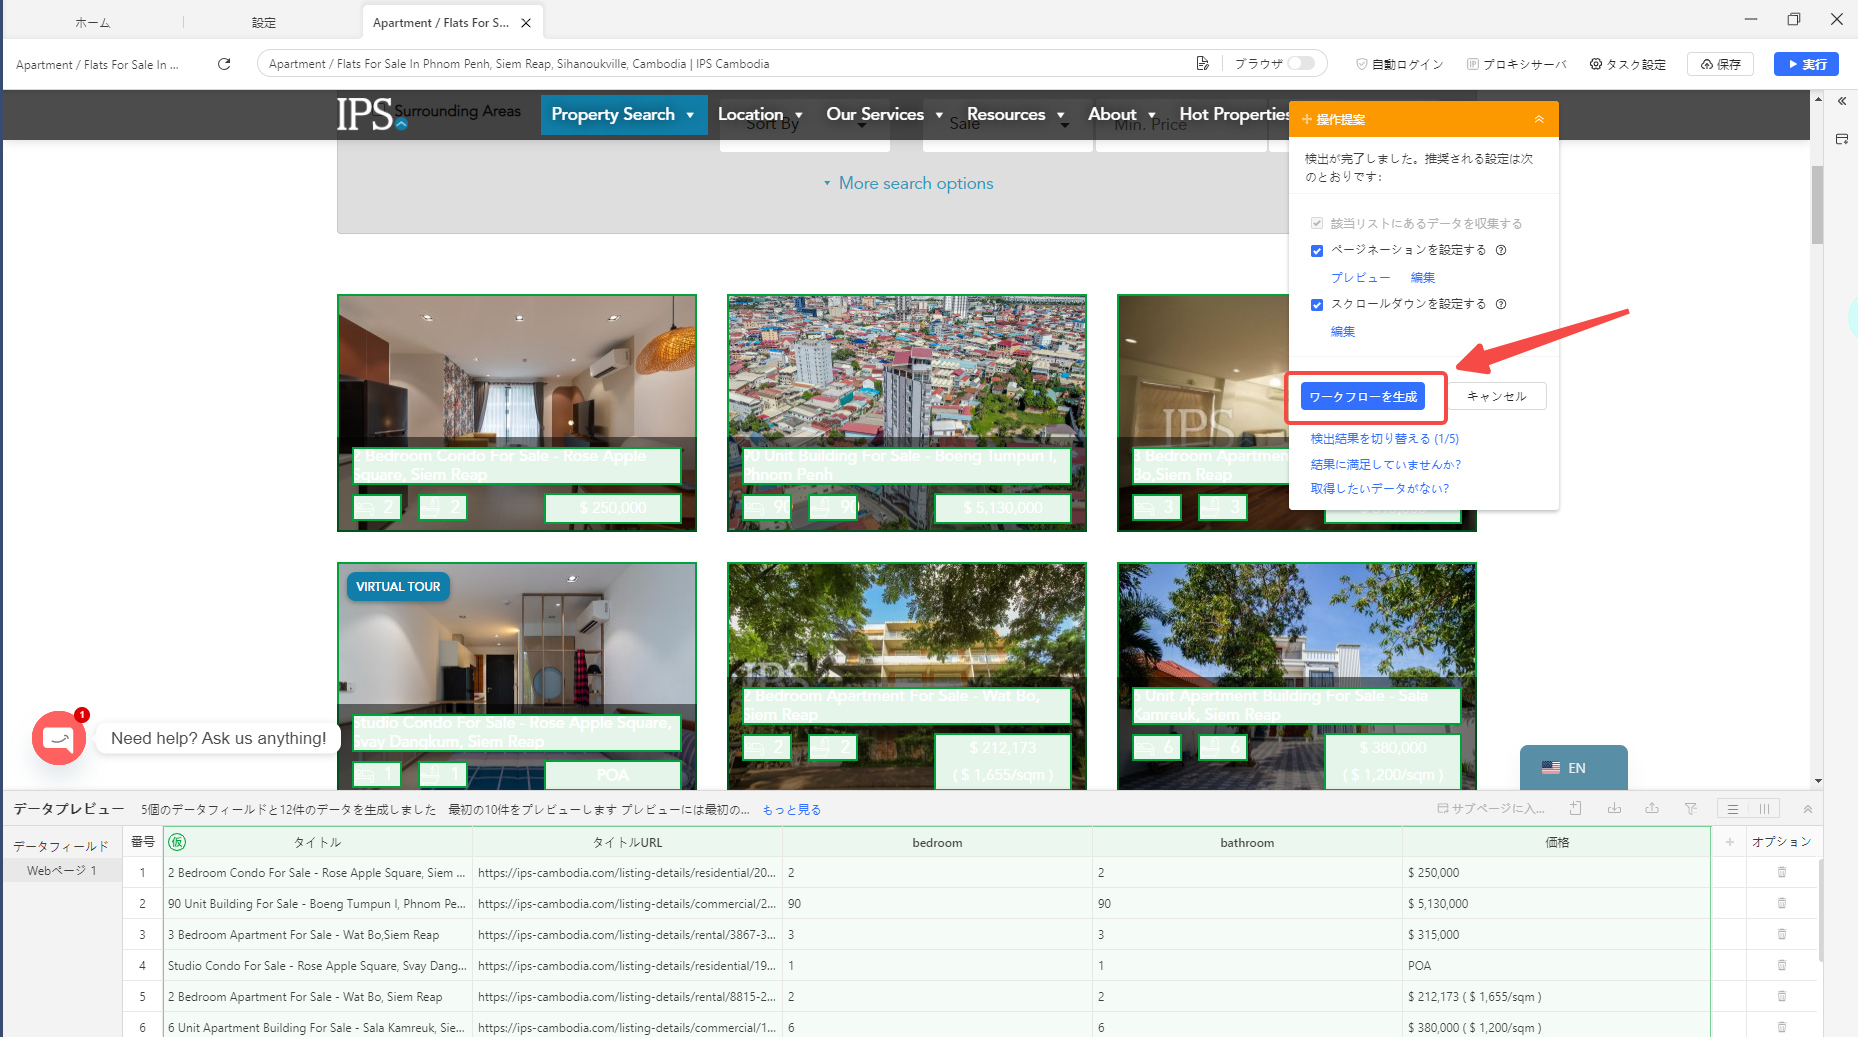1858x1037 pixels.
Task: Click the page reload icon
Action: (224, 64)
